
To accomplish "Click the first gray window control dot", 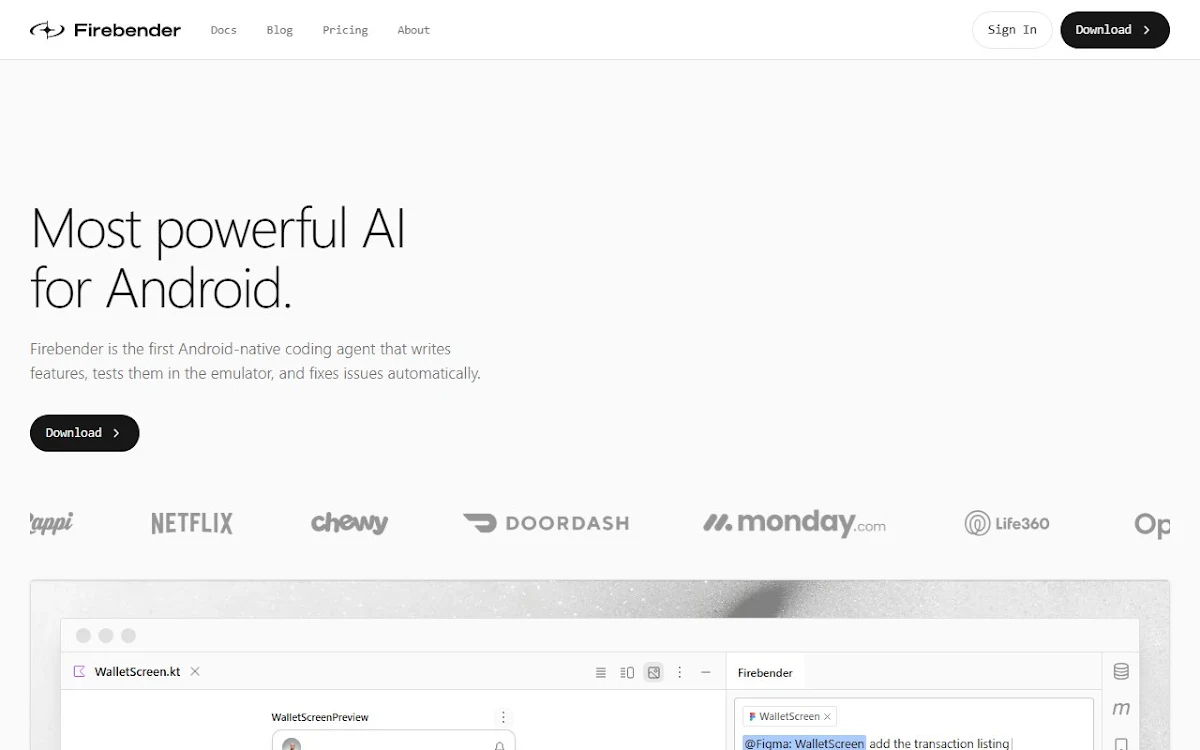I will click(83, 636).
